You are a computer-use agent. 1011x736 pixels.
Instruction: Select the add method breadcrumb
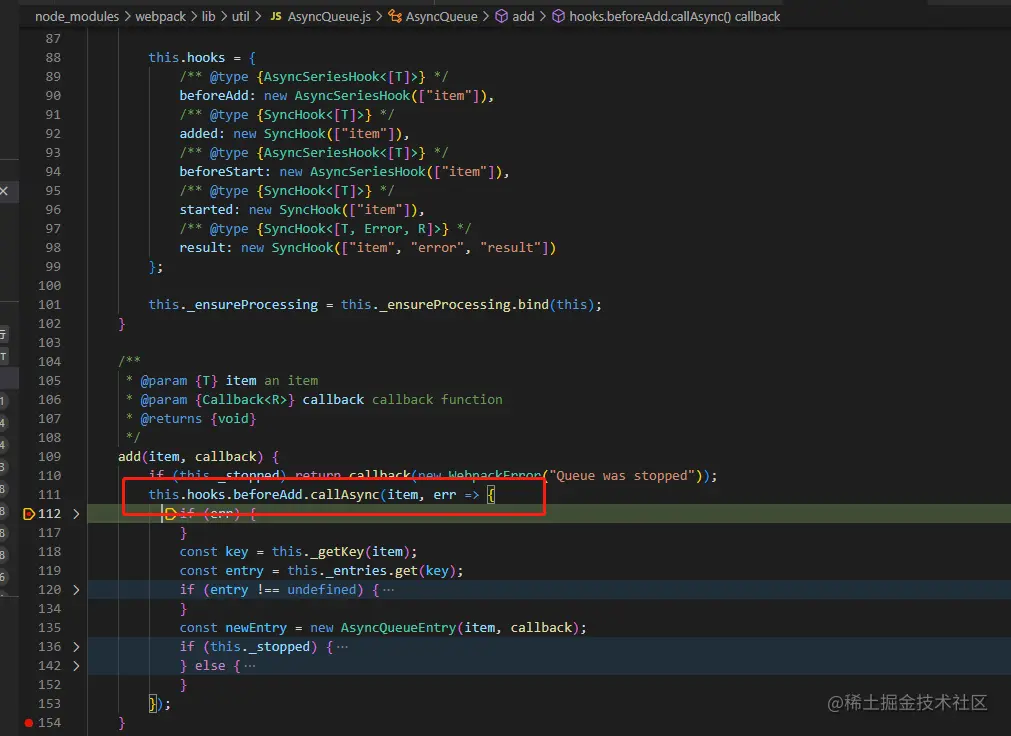point(523,16)
